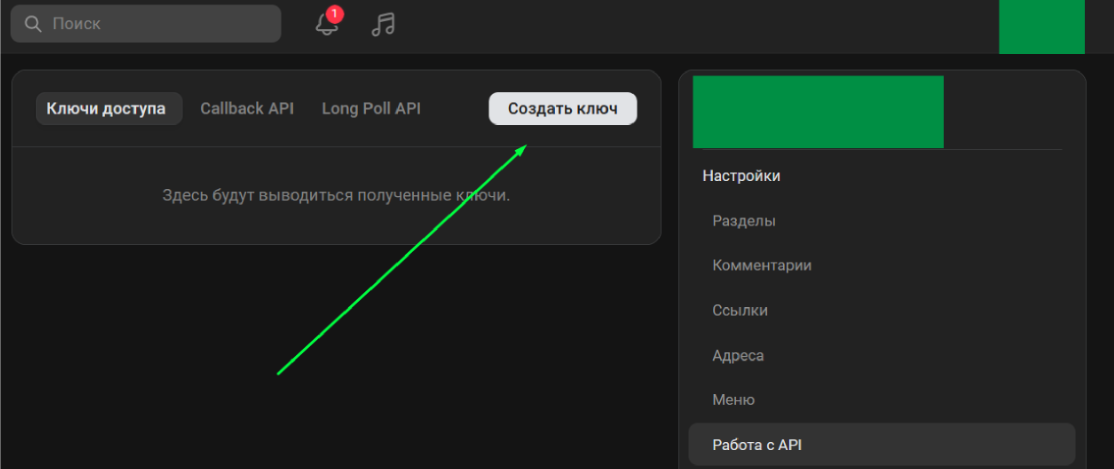Open Настройки in the sidebar

coord(741,176)
